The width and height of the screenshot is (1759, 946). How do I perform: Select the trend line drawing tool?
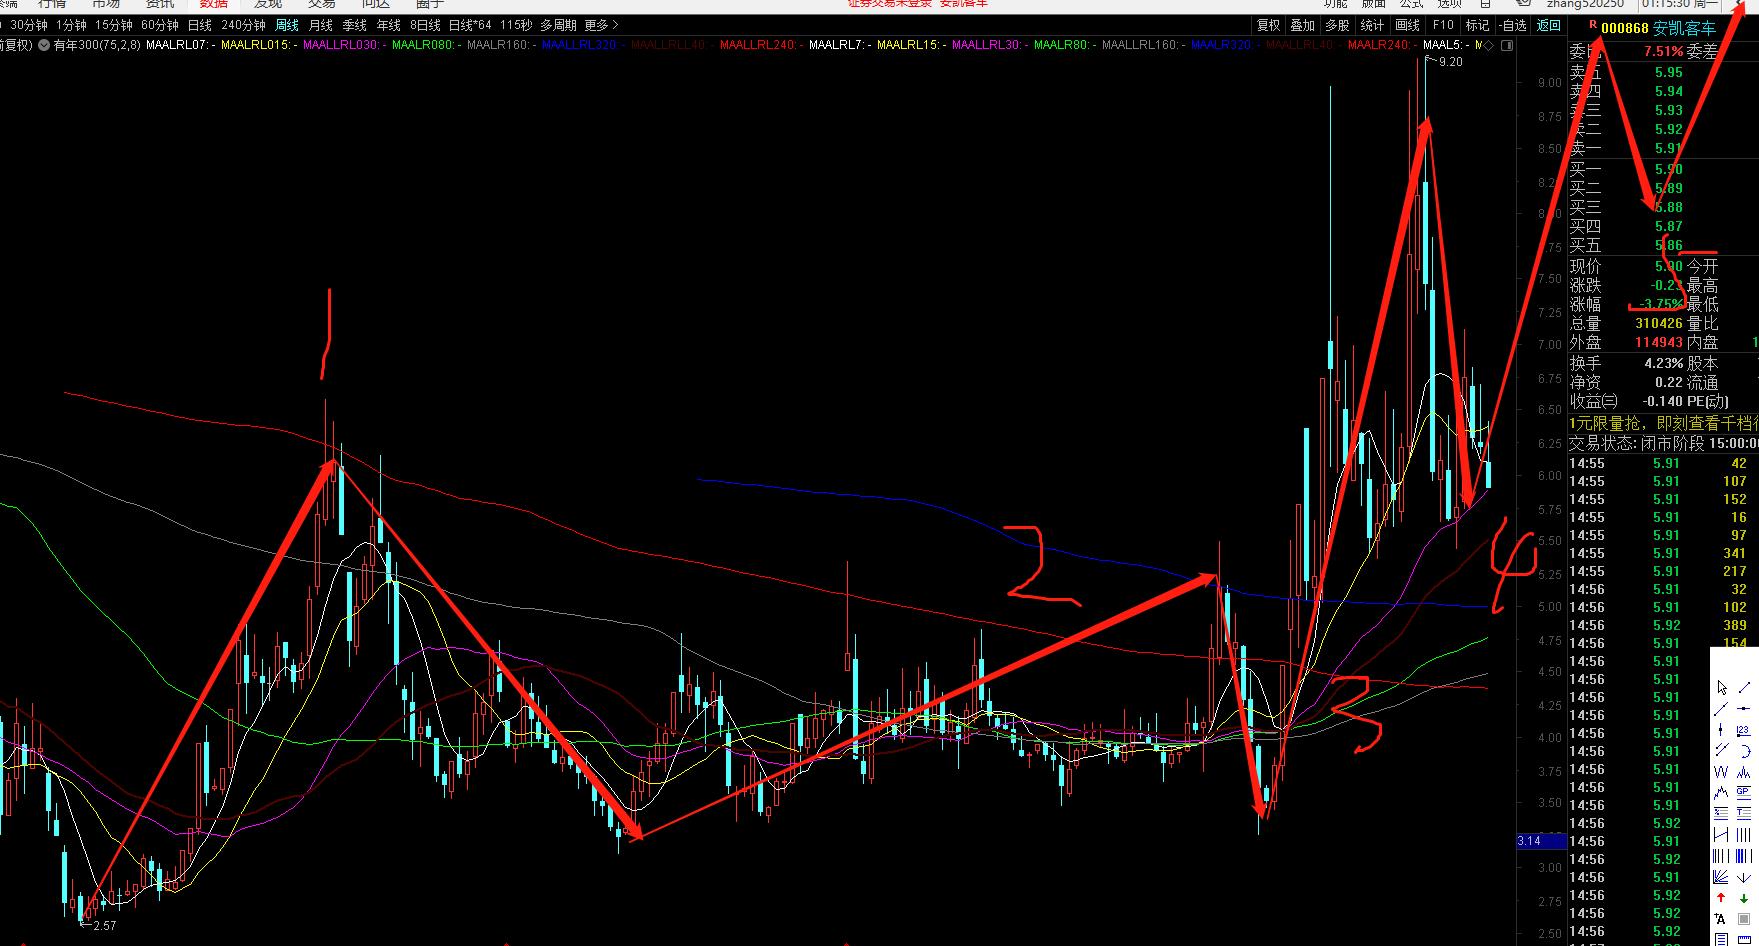click(1744, 688)
